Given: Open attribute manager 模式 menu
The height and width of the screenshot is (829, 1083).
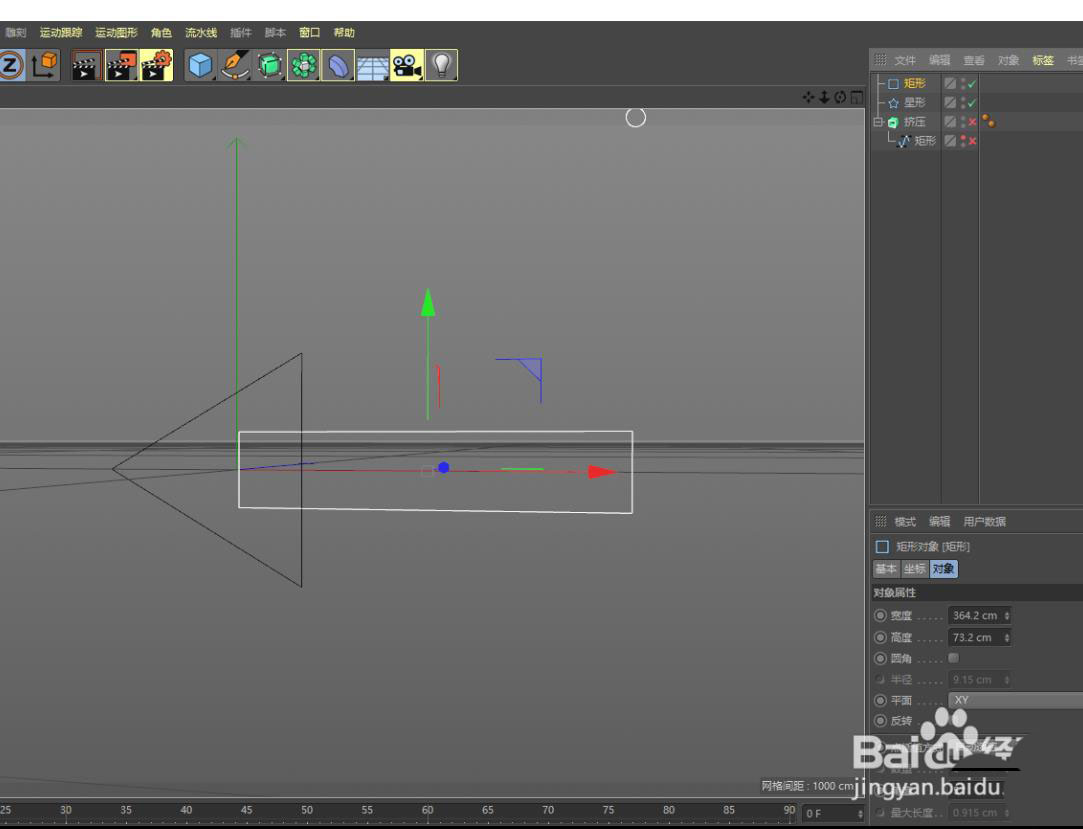Looking at the screenshot, I should (905, 522).
